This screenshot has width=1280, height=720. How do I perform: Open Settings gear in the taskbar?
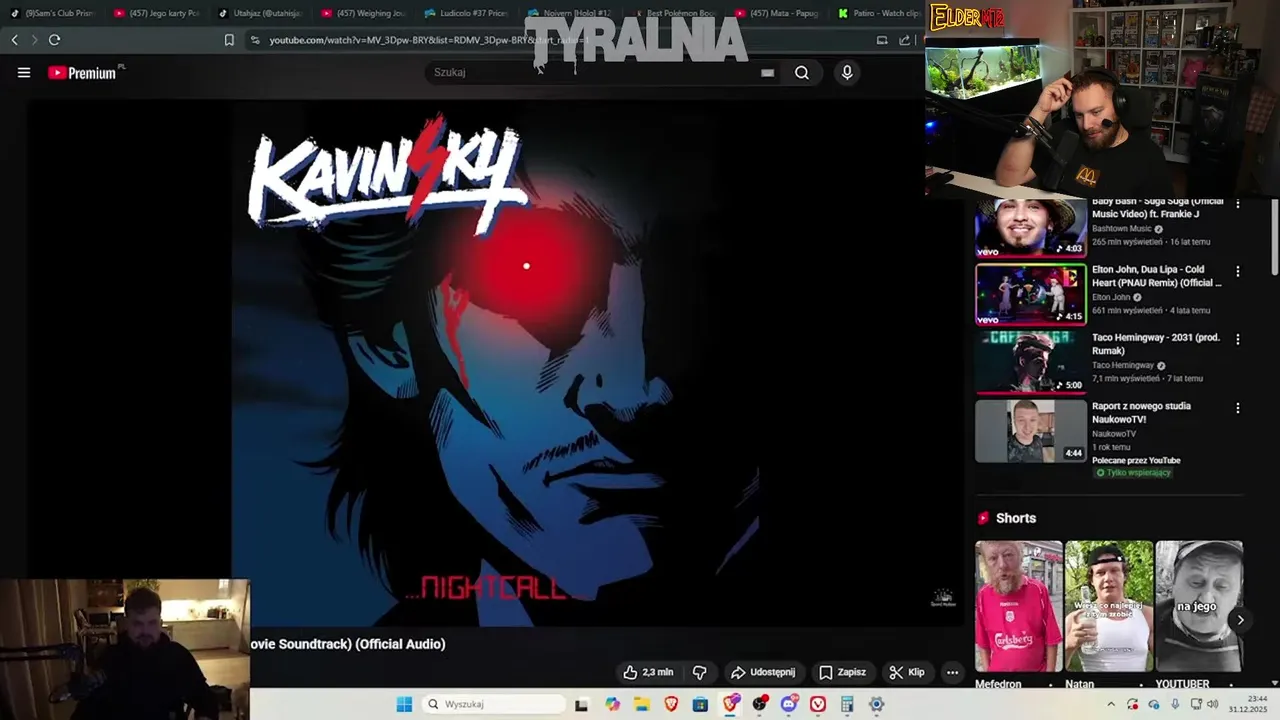(876, 704)
